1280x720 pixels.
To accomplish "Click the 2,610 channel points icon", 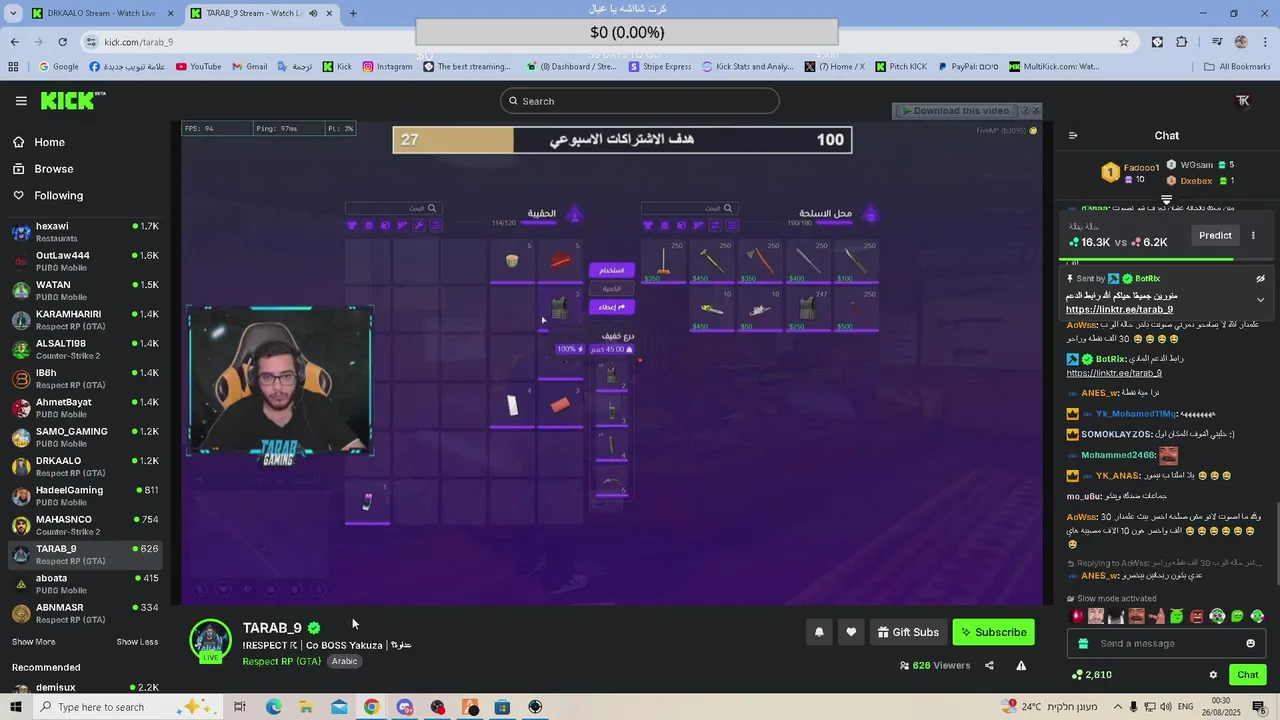I will coord(1076,675).
